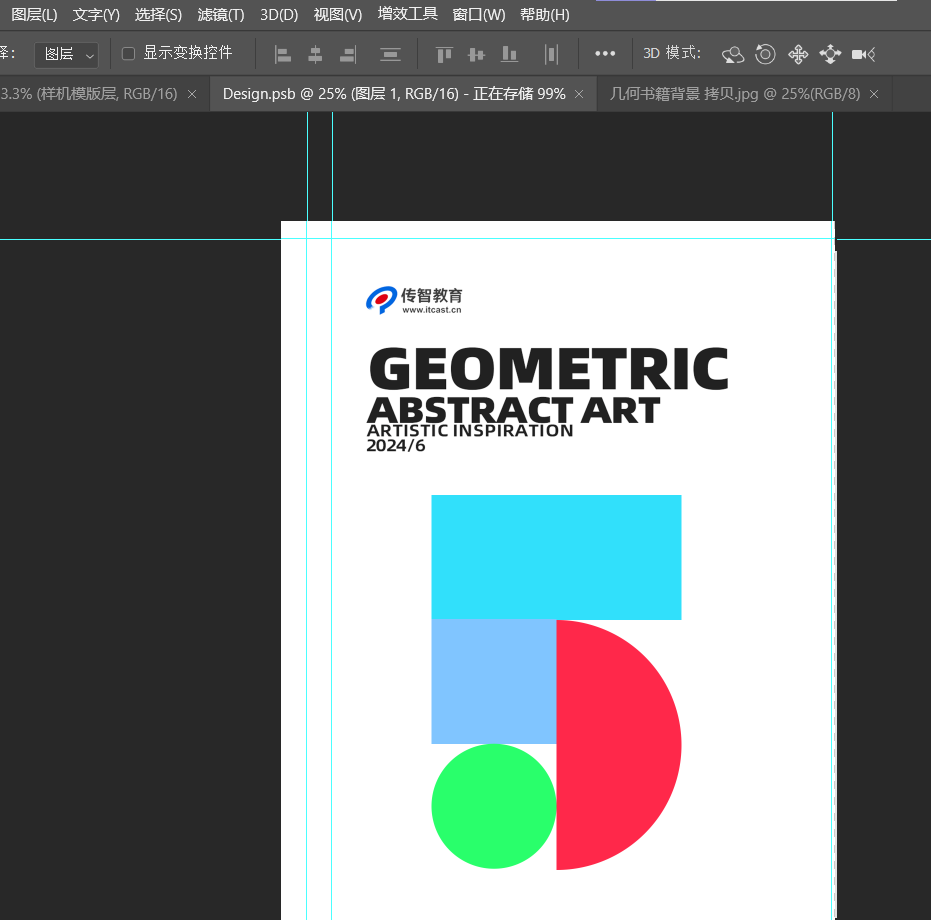Viewport: 931px width, 920px height.
Task: Open the 滤镜(T) menu
Action: tap(221, 14)
